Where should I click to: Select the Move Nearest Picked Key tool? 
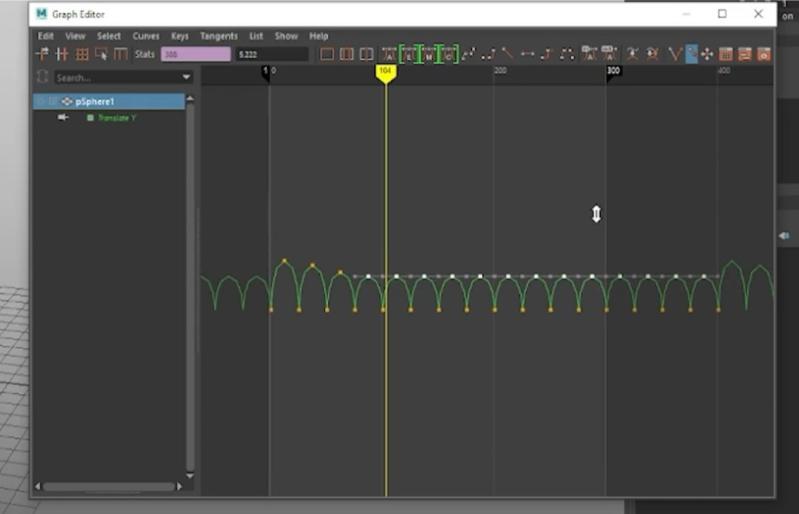[x=42, y=54]
